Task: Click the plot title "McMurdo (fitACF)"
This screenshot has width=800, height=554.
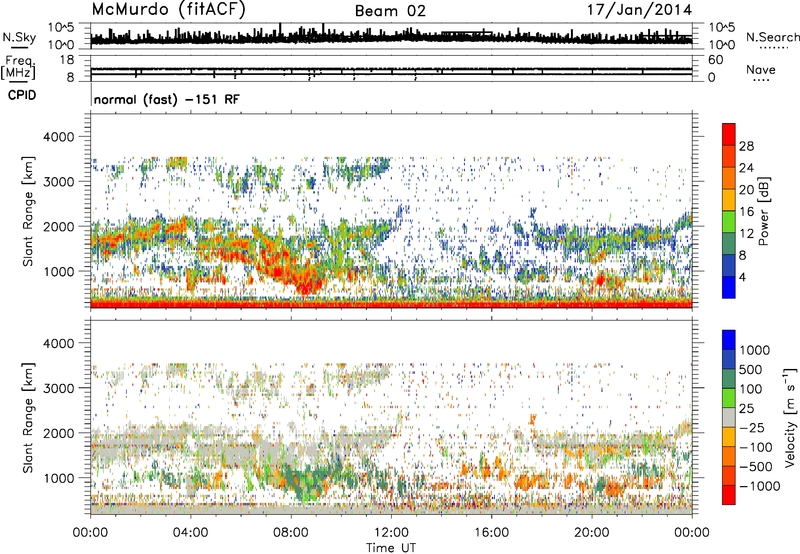Action: coord(168,9)
